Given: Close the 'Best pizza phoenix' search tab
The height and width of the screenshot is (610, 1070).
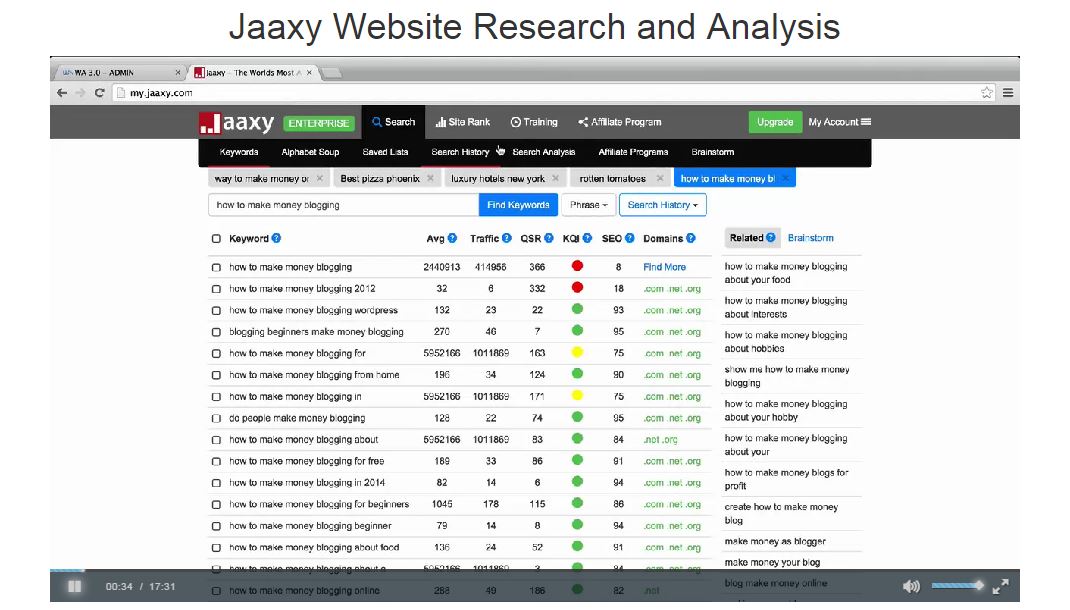Looking at the screenshot, I should coord(430,178).
